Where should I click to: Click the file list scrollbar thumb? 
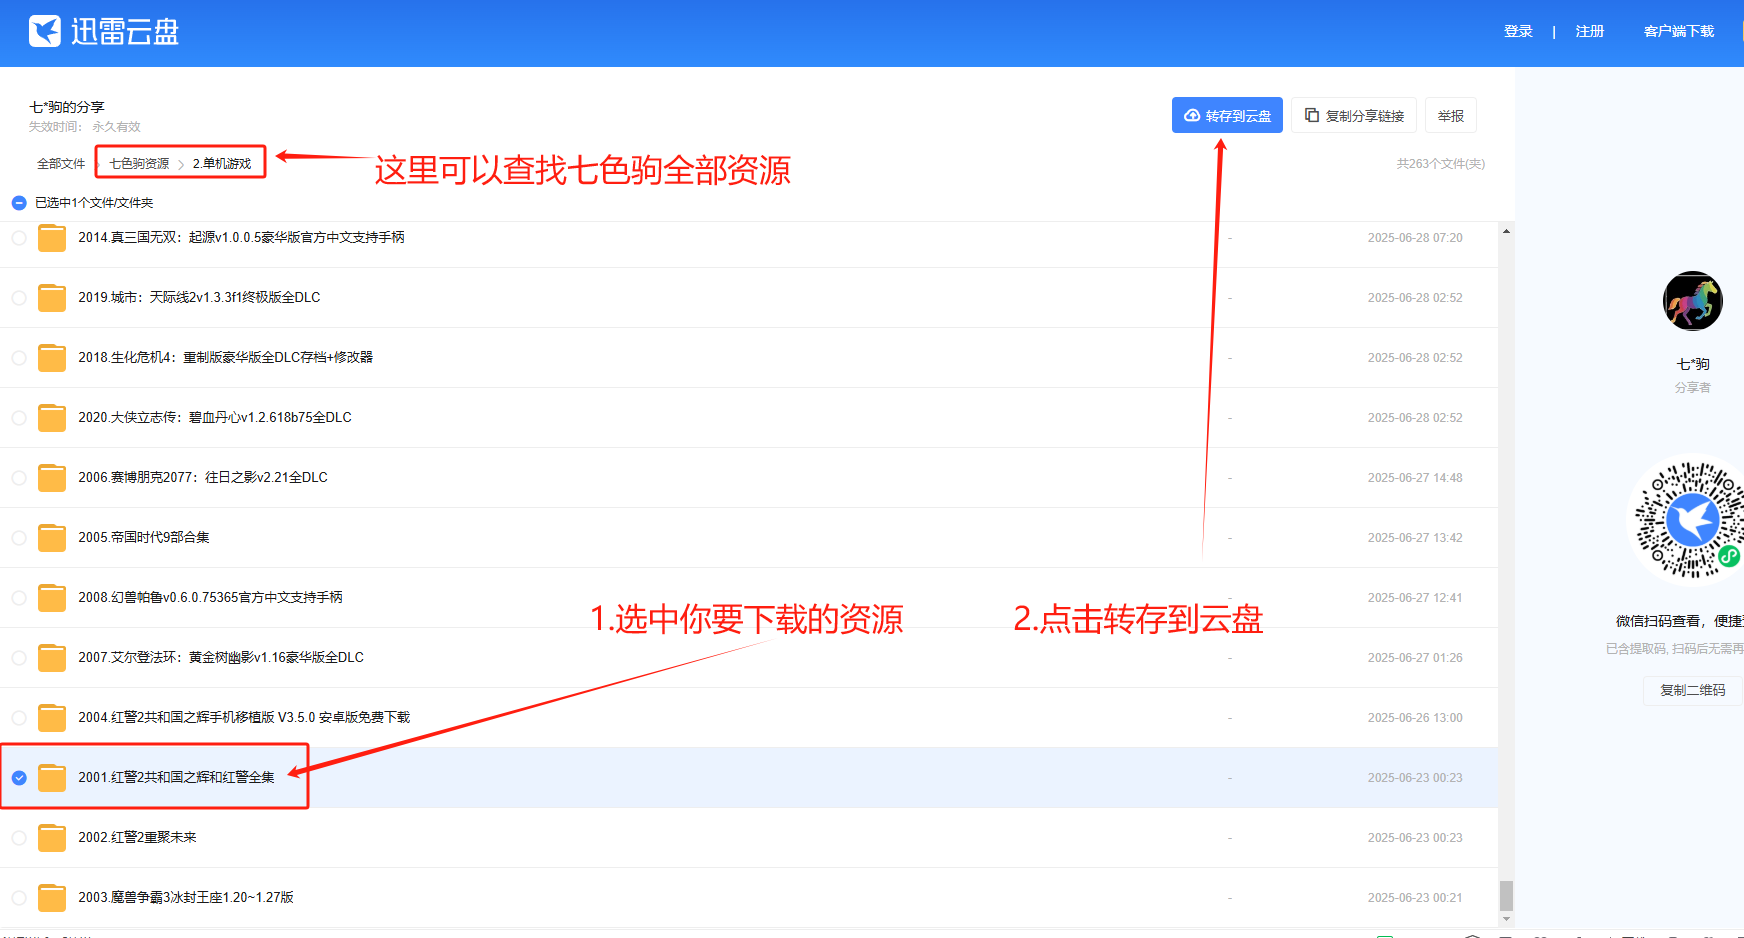[x=1506, y=895]
